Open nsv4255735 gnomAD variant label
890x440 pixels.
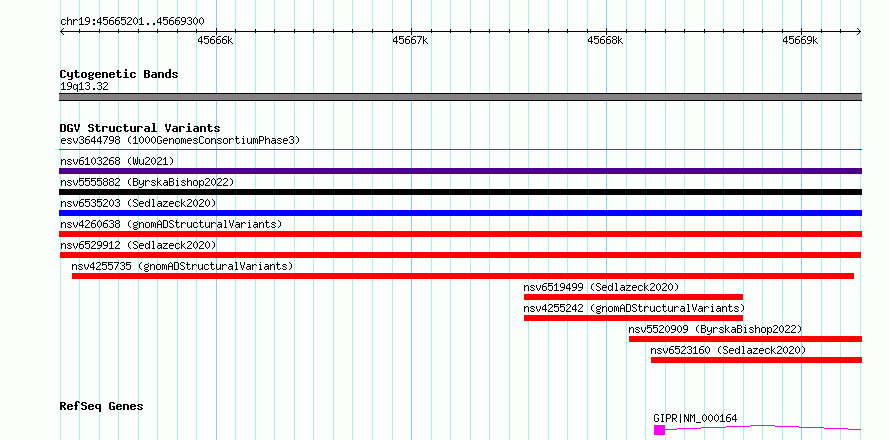tap(182, 266)
